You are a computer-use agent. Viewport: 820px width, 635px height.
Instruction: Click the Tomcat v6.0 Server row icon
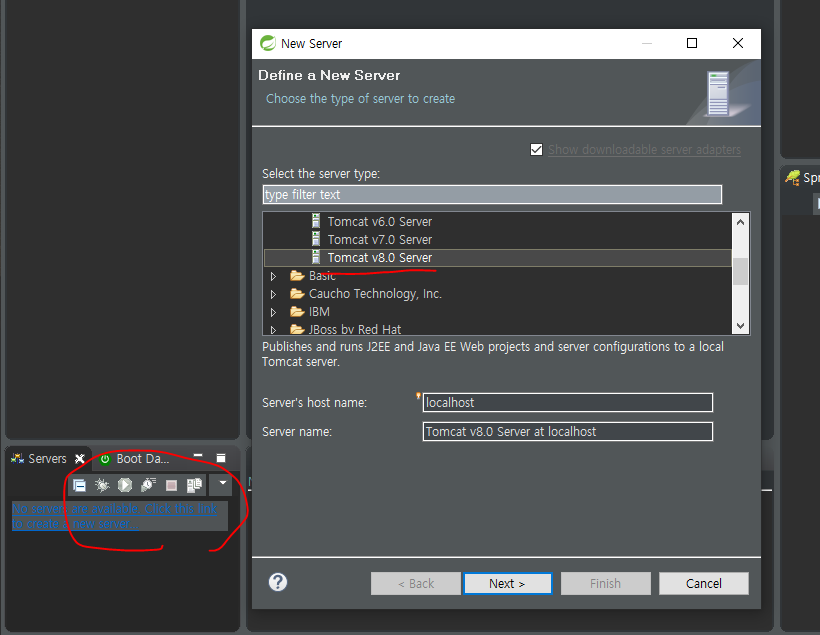coord(315,221)
